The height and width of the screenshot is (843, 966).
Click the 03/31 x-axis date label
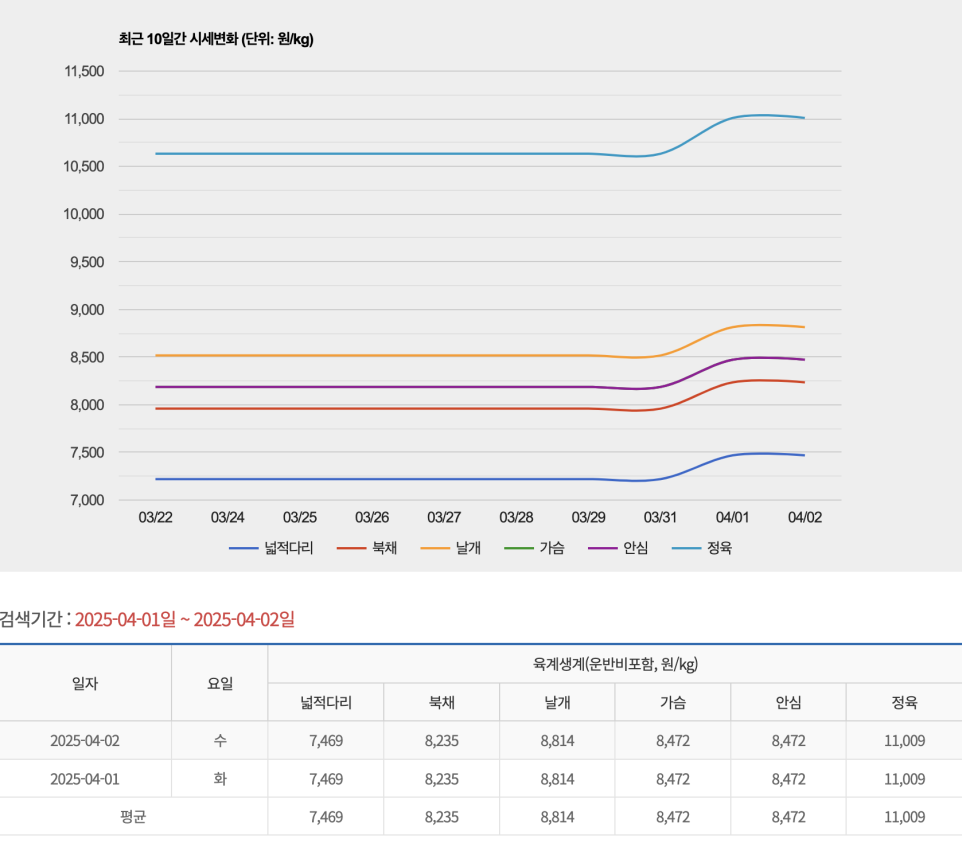click(660, 518)
